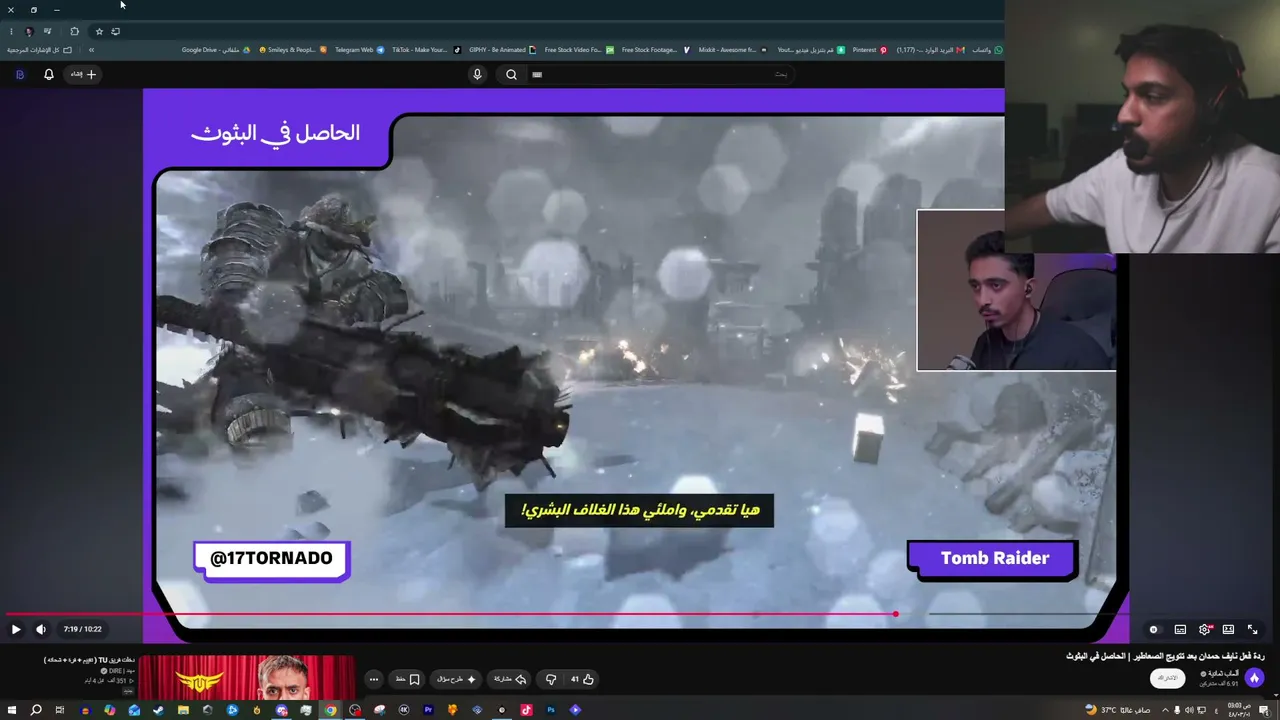Open Pinterest bookmark
Image resolution: width=1280 pixels, height=720 pixels.
point(869,50)
